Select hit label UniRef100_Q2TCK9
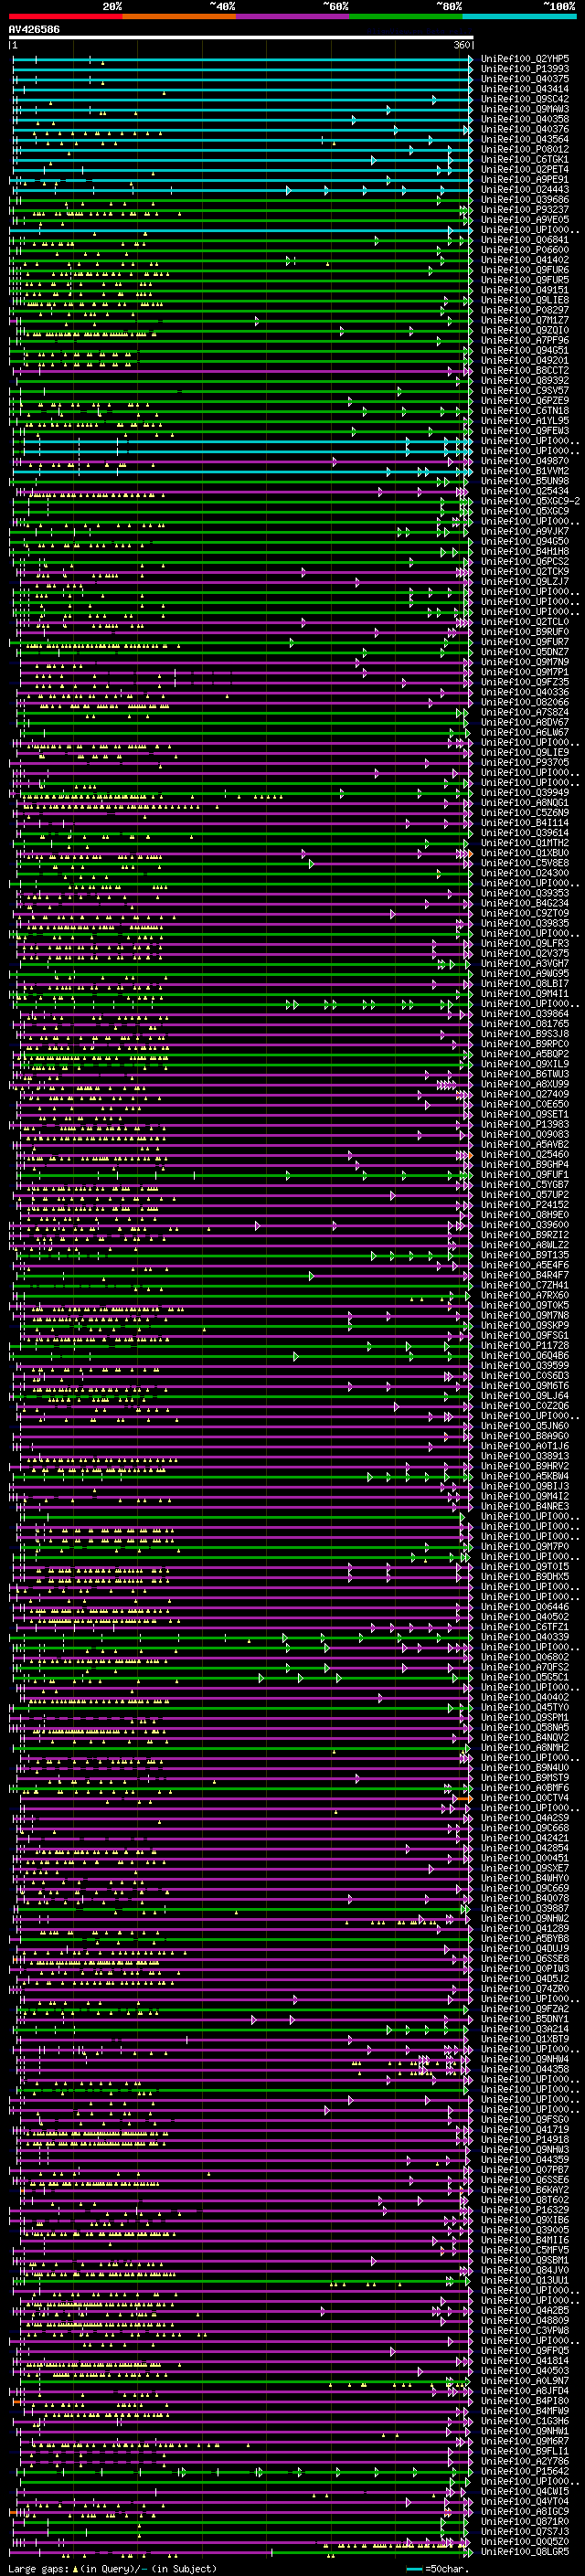This screenshot has height=2576, width=585. [x=525, y=571]
